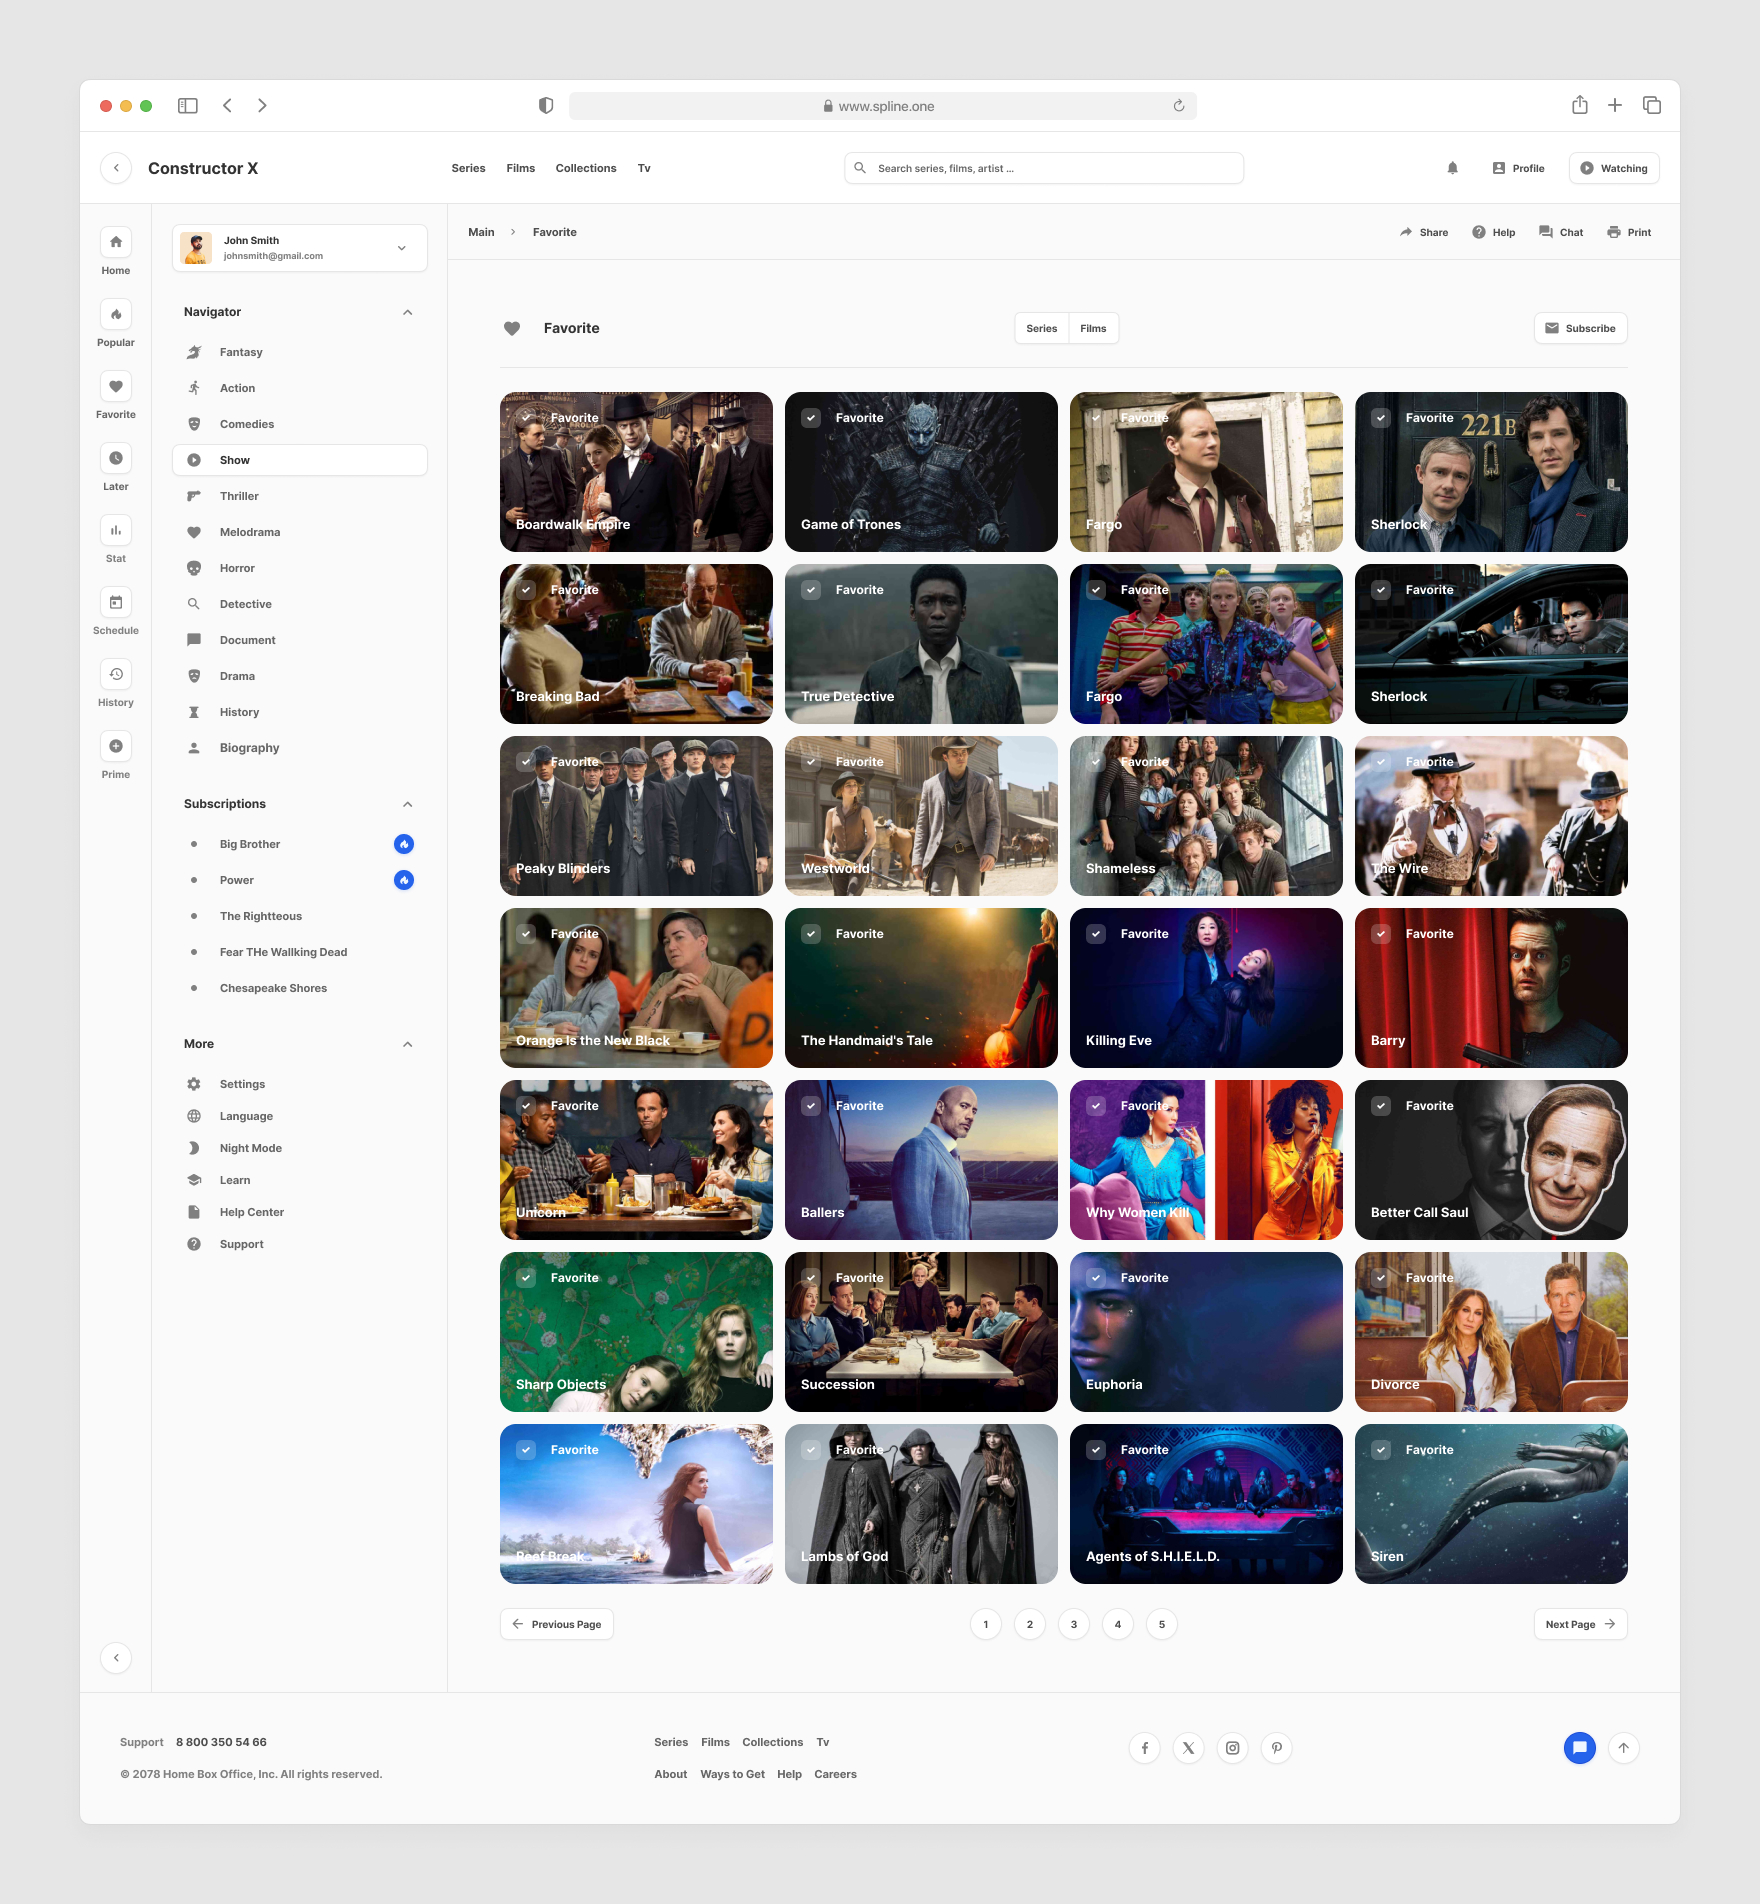The height and width of the screenshot is (1904, 1760).
Task: Open the John Smith account dropdown
Action: pyautogui.click(x=300, y=248)
